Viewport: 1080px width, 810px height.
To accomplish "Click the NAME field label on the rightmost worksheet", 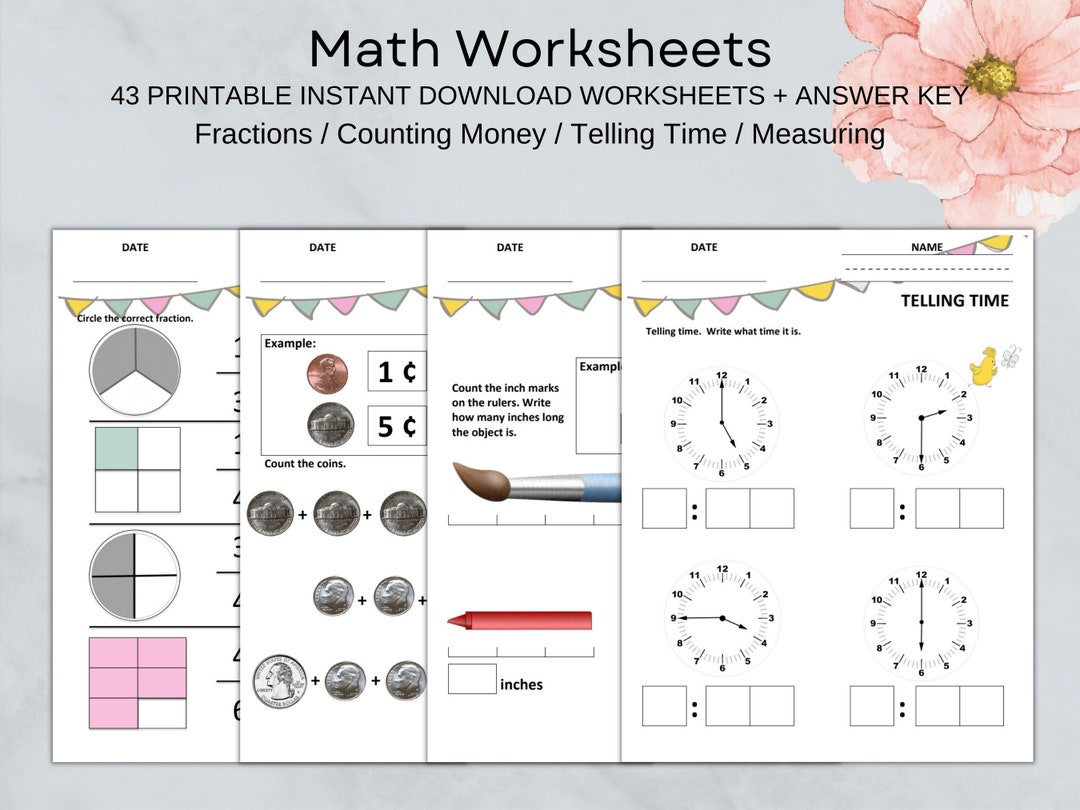I will coord(926,247).
